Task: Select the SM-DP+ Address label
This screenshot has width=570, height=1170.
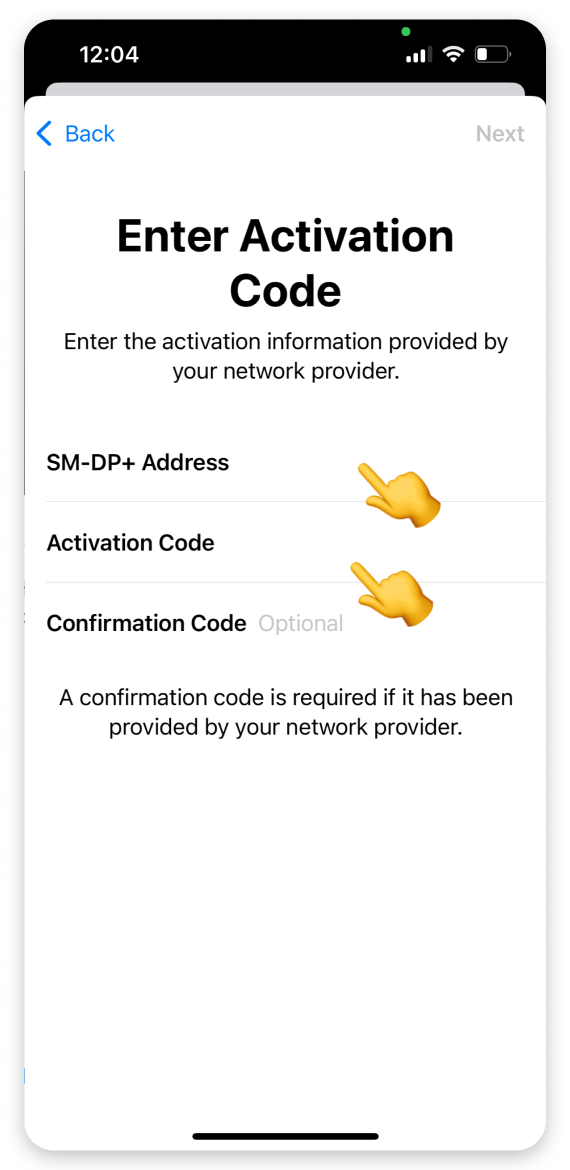Action: tap(138, 463)
